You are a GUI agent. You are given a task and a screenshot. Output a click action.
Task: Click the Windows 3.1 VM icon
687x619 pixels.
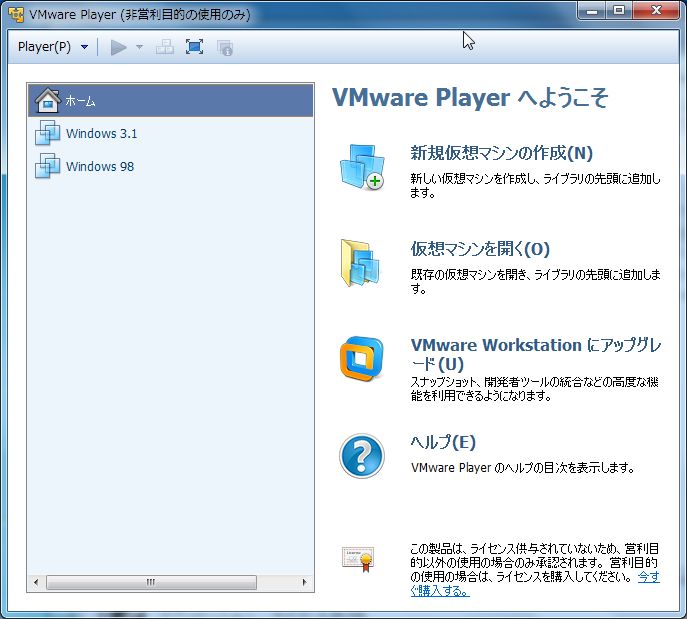47,133
